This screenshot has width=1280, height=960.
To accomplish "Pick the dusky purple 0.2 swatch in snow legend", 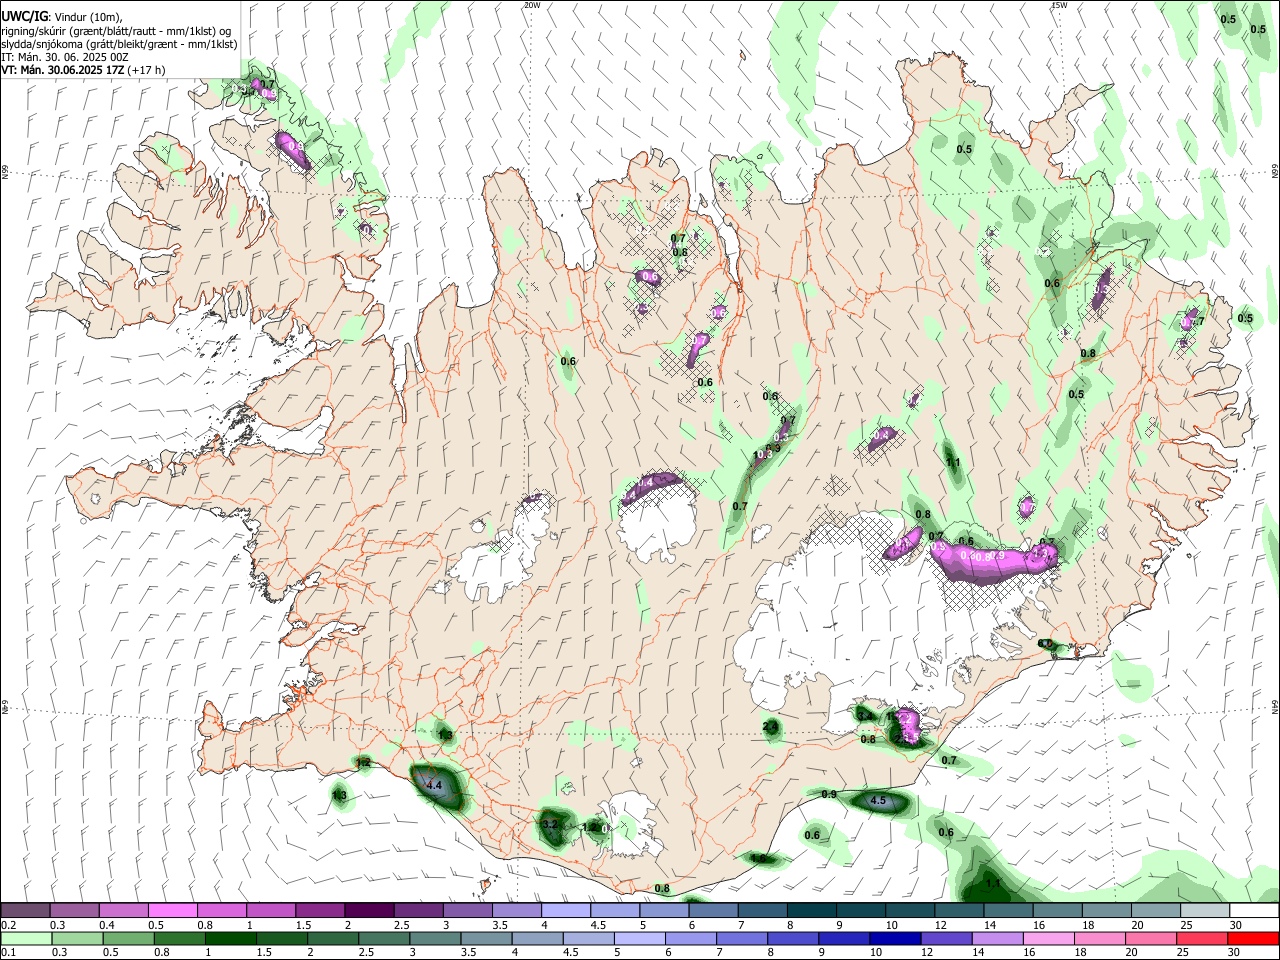I will 26,911.
